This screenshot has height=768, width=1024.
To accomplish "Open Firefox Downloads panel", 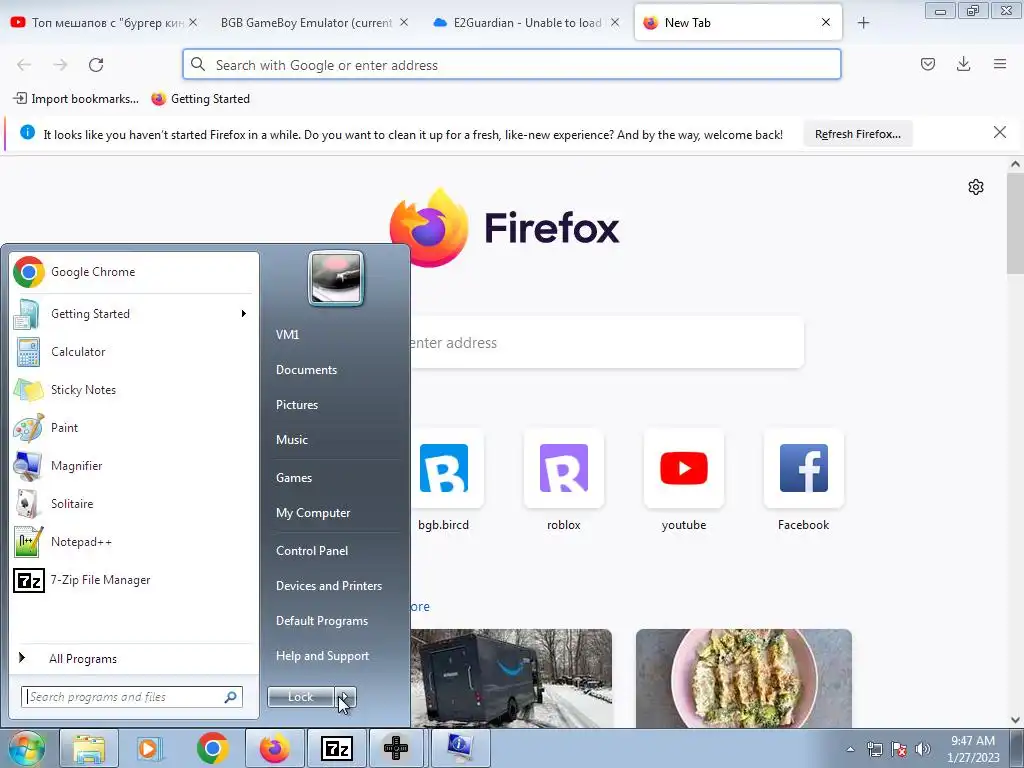I will tap(963, 64).
